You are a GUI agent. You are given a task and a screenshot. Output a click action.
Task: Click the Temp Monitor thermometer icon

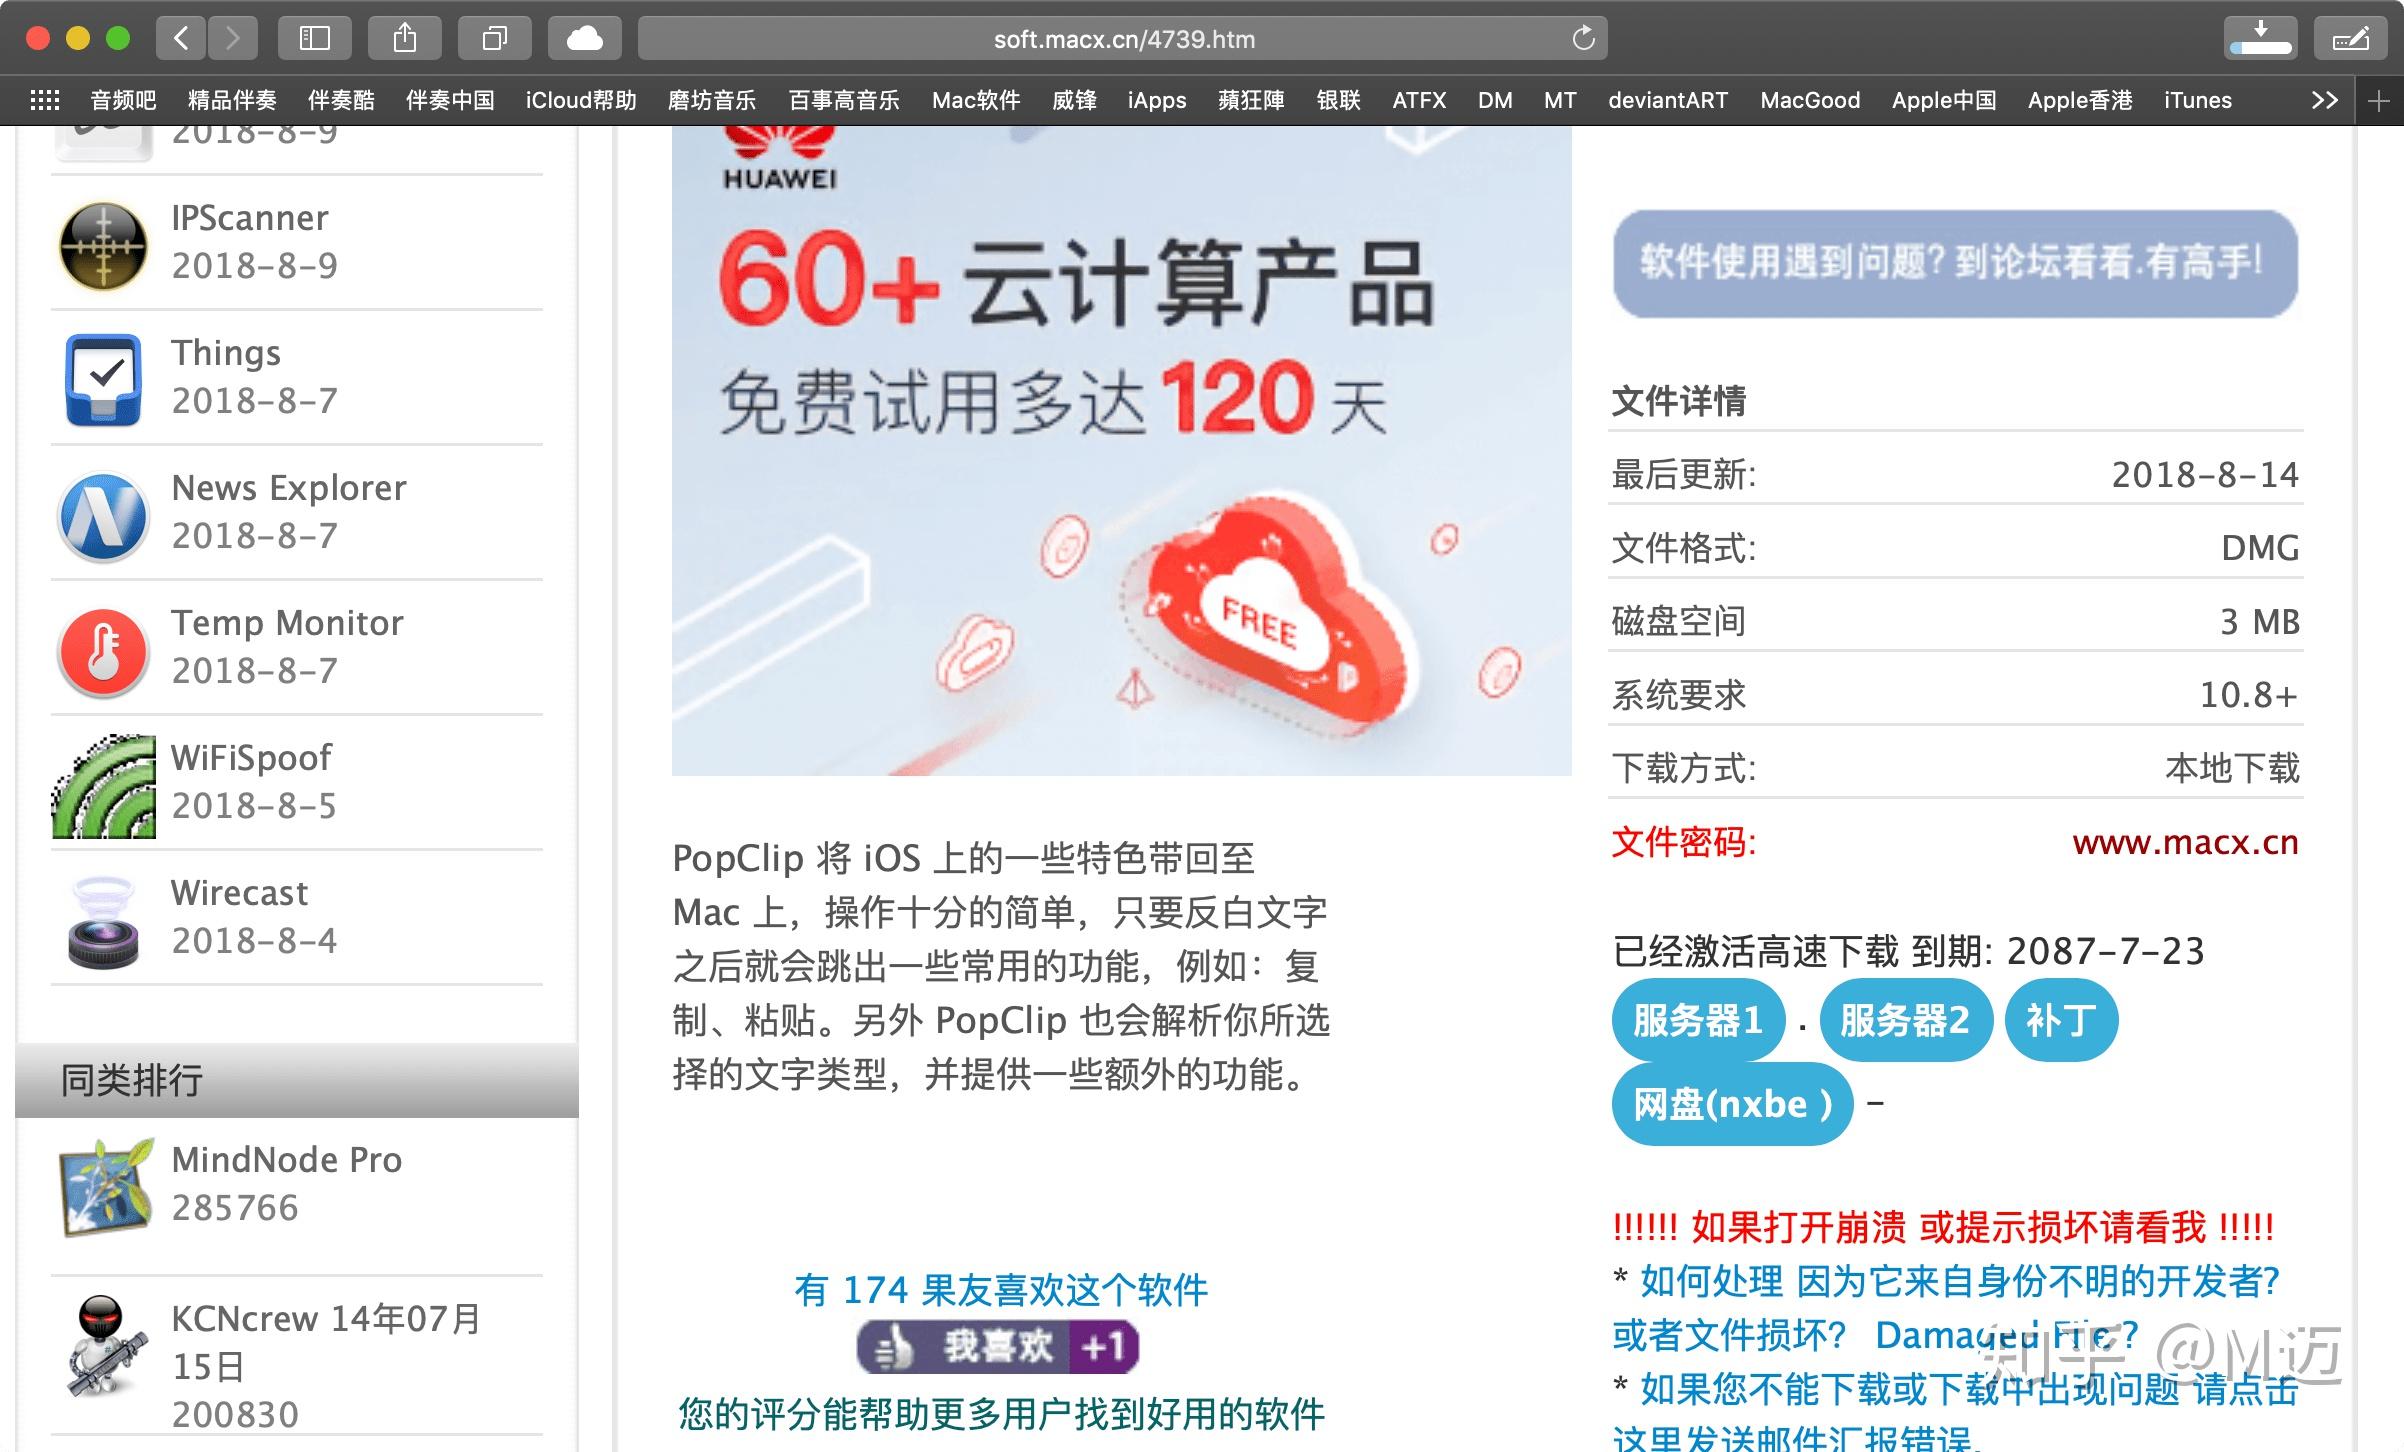pos(104,651)
